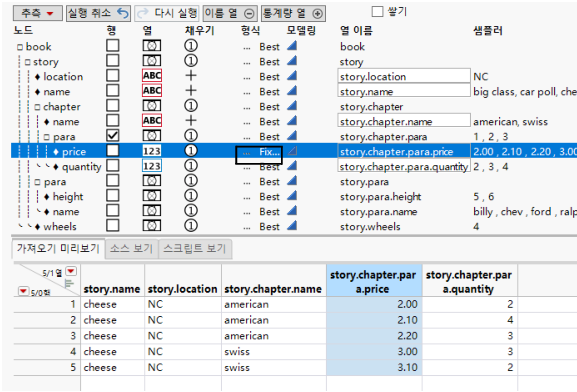Screen dimensions: 577x392
Task: Select preview row number 3
Action: pos(73,336)
